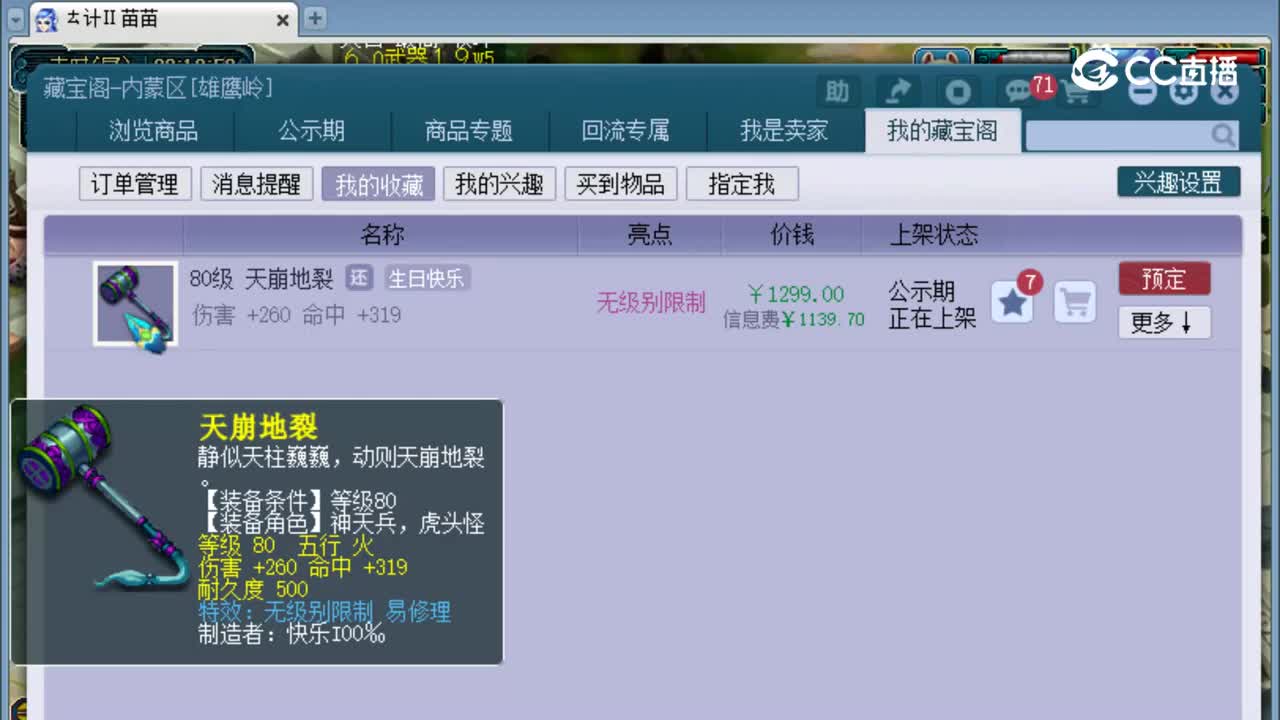Click the share arrow icon on the title bar
The width and height of the screenshot is (1280, 720).
click(897, 91)
